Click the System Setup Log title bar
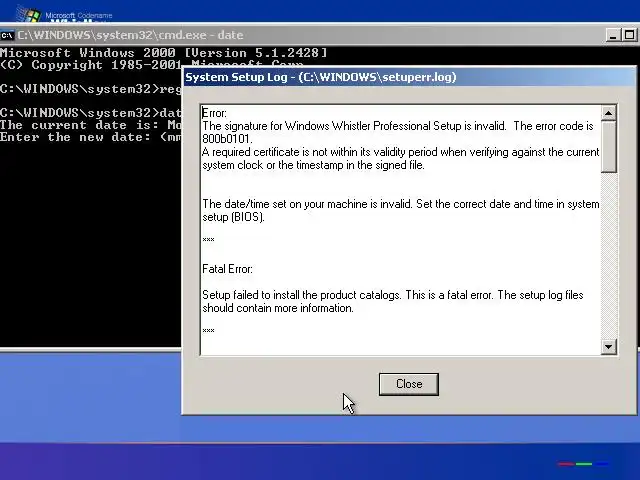 tap(409, 77)
